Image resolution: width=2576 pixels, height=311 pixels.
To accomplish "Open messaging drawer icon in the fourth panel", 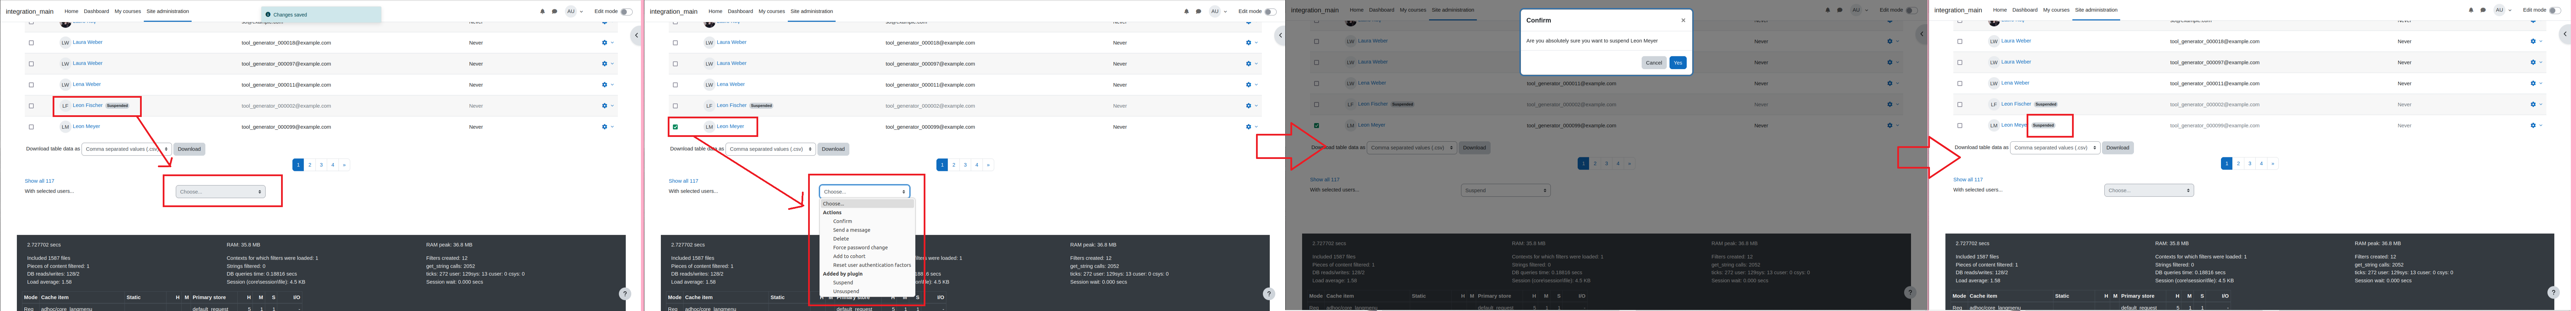I will tap(2483, 10).
